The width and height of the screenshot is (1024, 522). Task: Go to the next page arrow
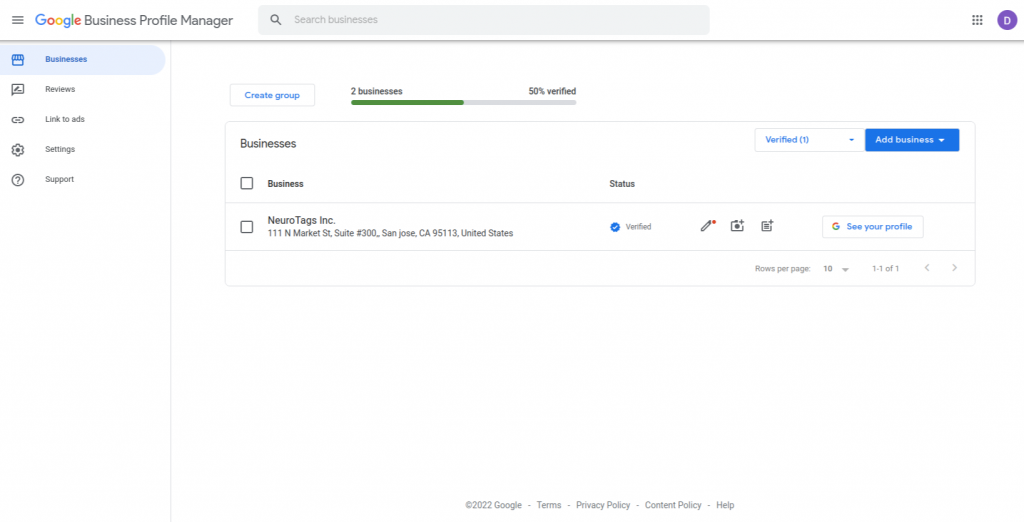click(x=954, y=268)
